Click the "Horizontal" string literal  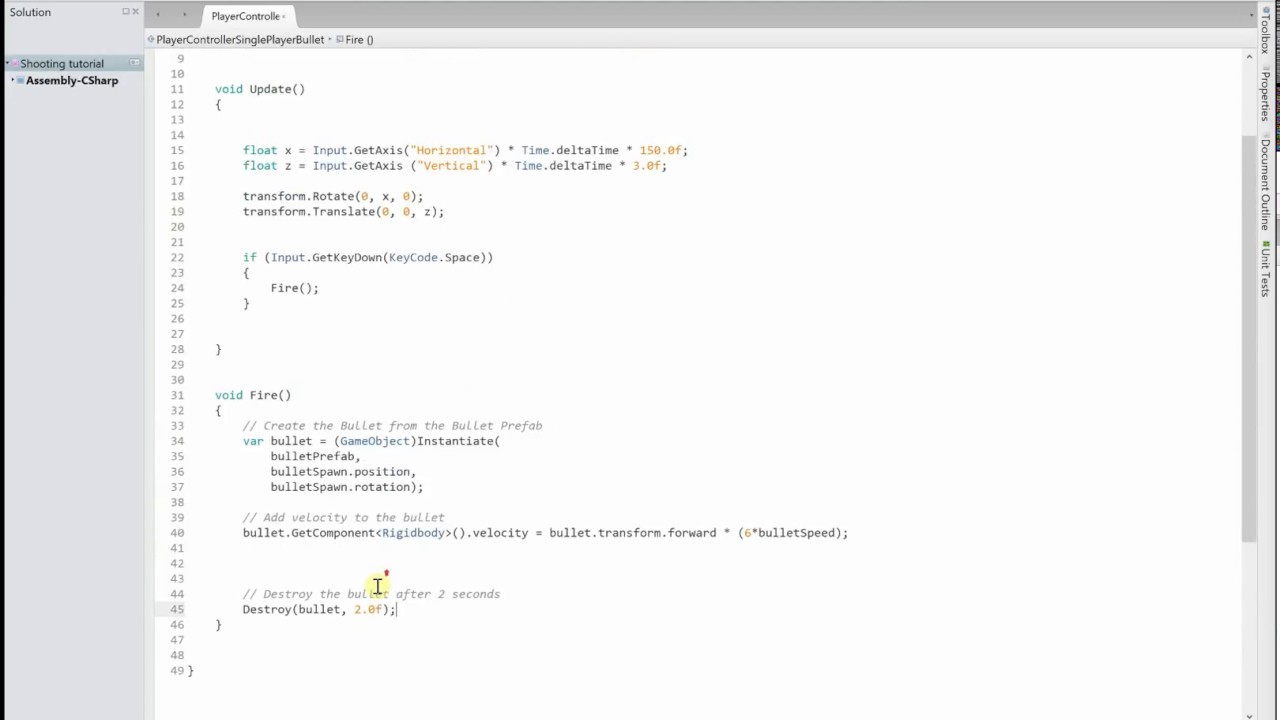click(454, 150)
